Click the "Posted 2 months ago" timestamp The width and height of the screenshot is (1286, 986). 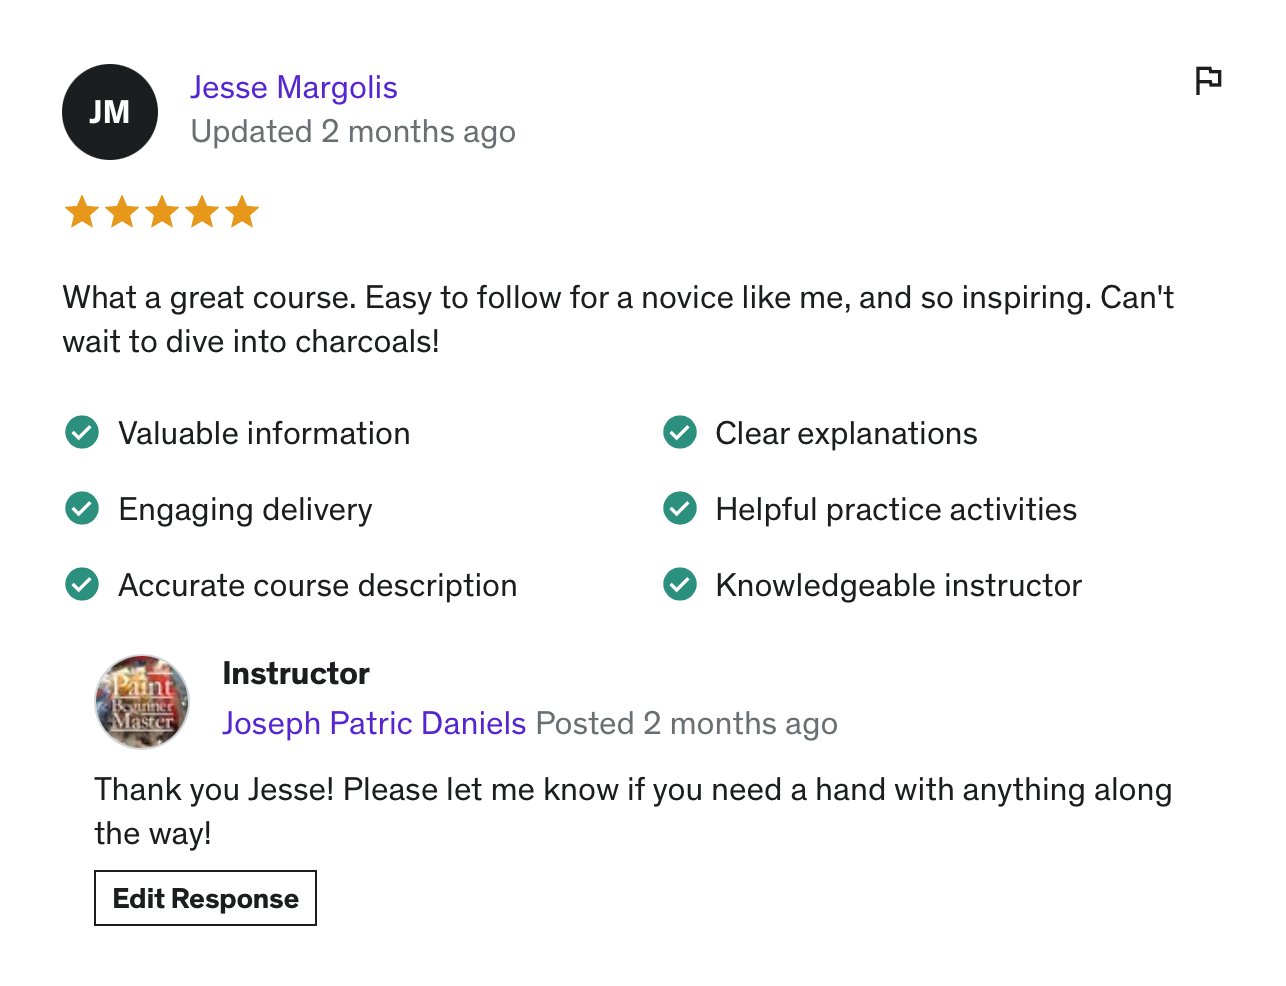687,723
